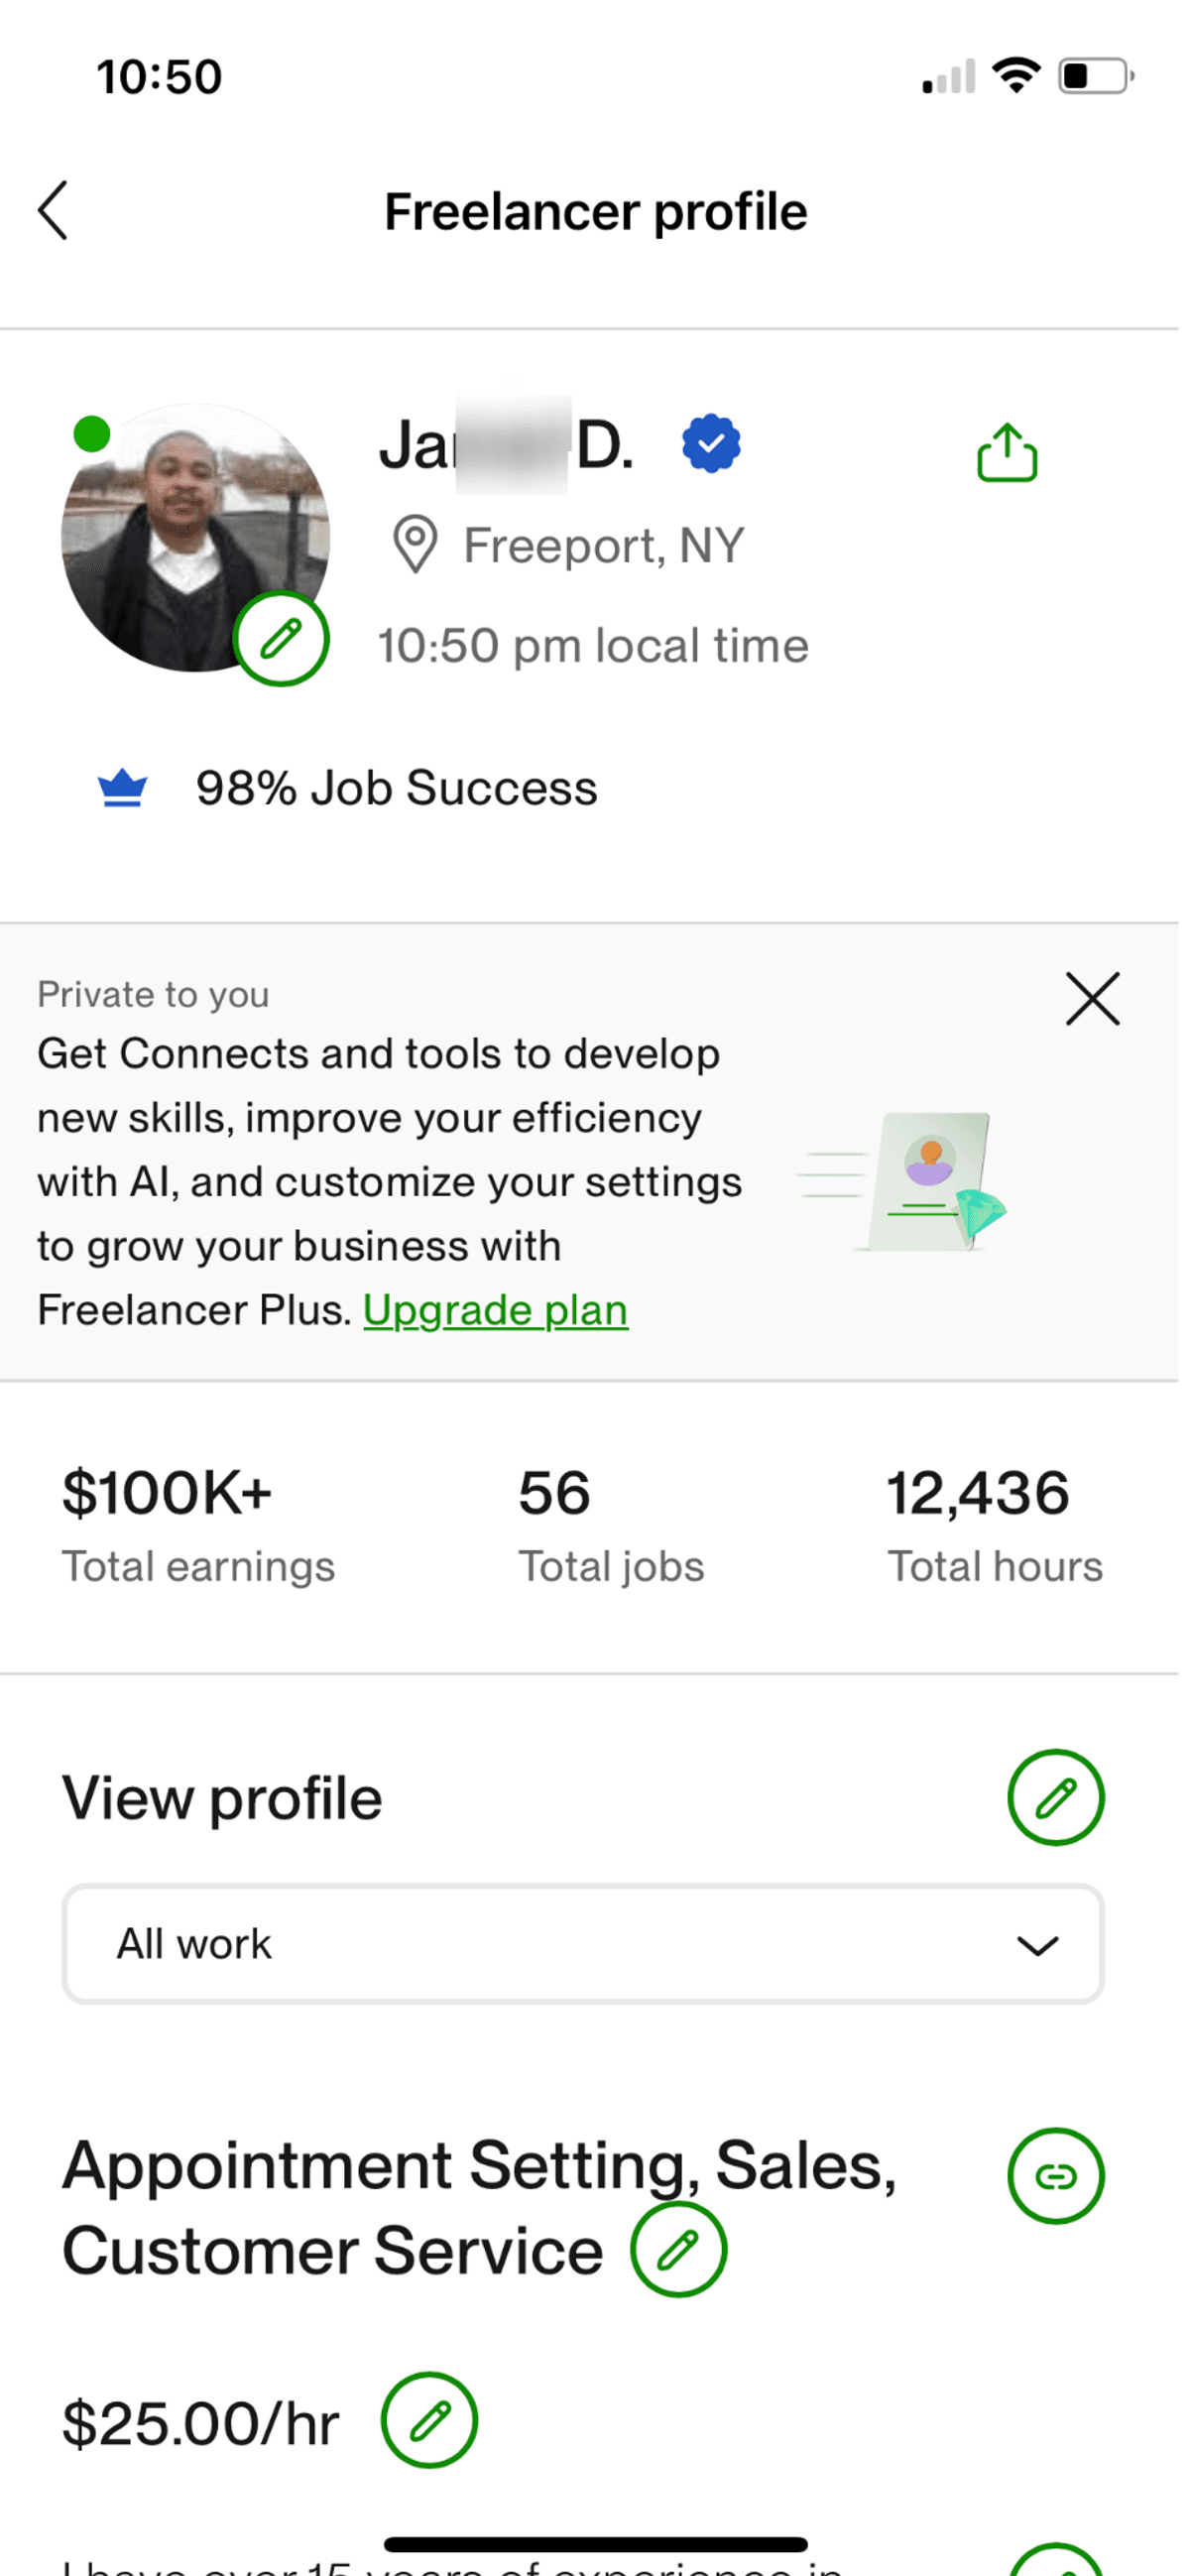Go back using the back arrow
Image resolution: width=1190 pixels, height=2576 pixels.
(53, 211)
